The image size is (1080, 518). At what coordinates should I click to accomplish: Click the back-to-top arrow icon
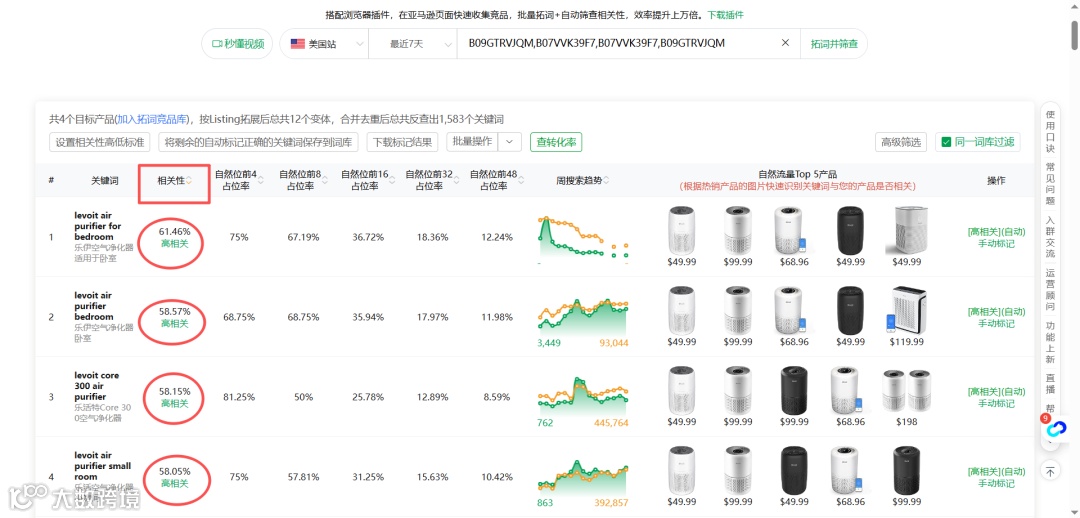click(x=1050, y=471)
